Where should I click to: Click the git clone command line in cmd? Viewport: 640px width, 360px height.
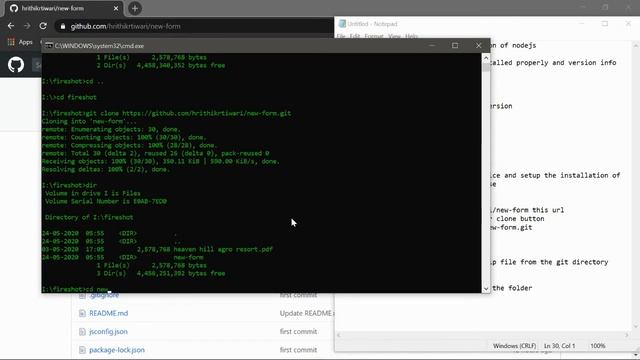(x=167, y=113)
